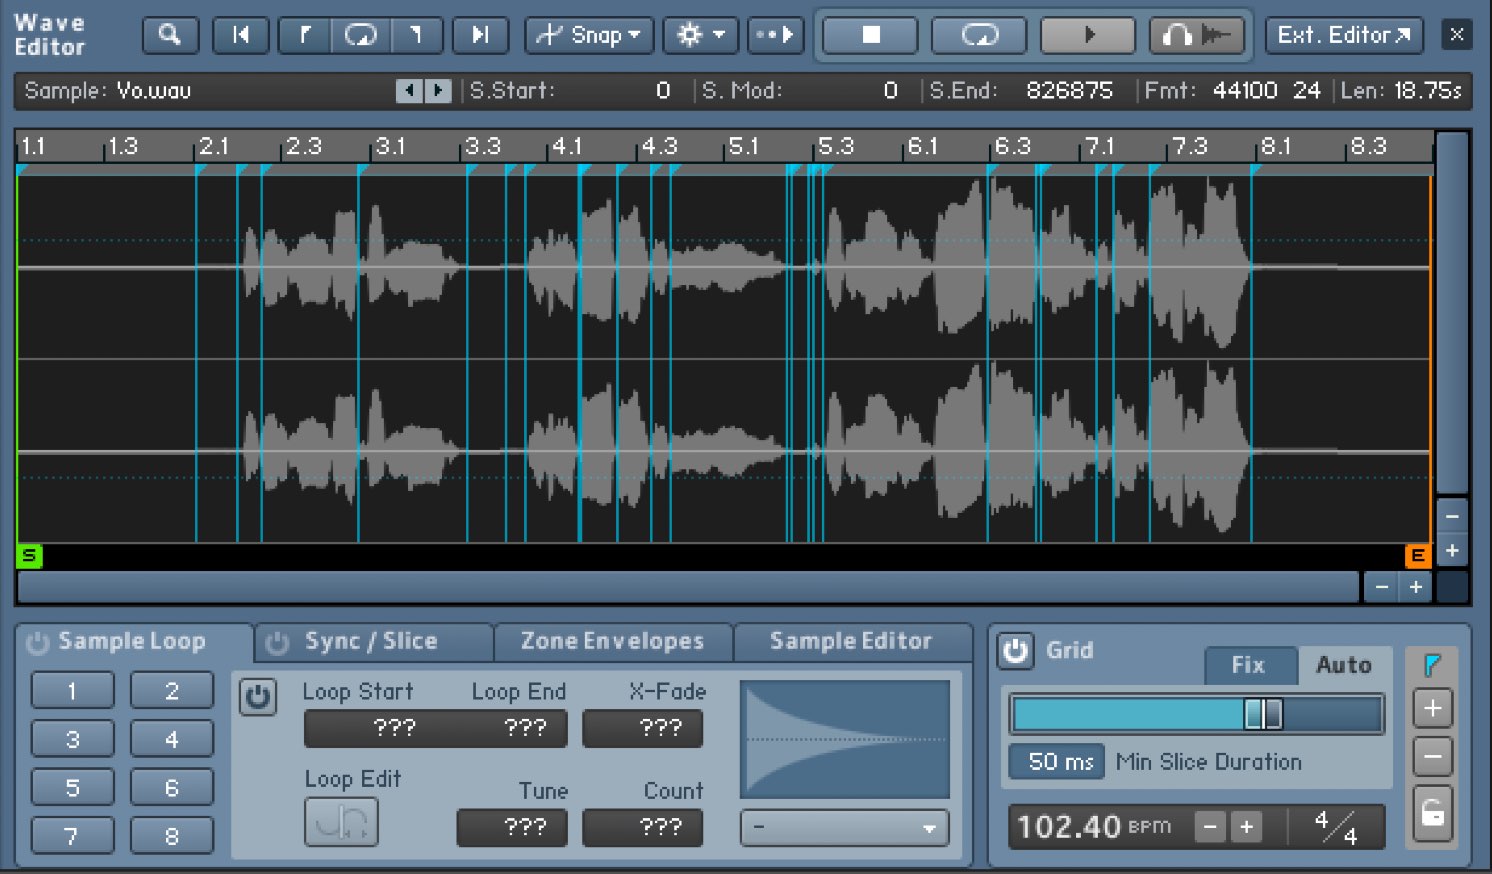Jump to loop start marker button
Image resolution: width=1492 pixels, height=874 pixels.
click(x=305, y=36)
